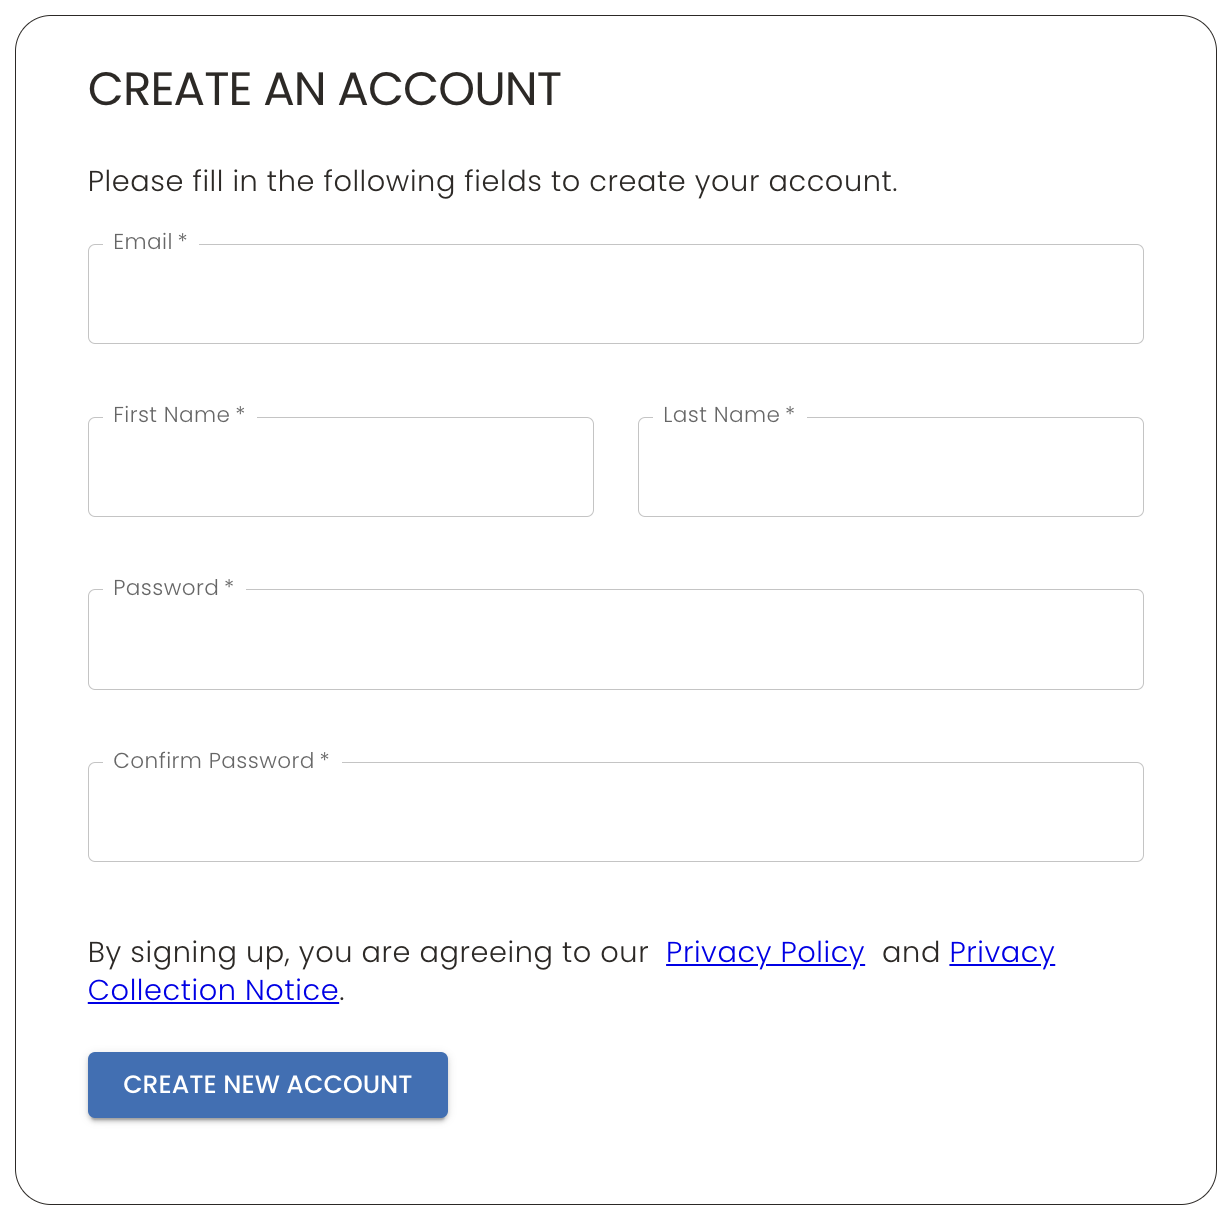
Task: Click the 'First Name *' field label
Action: coord(179,415)
